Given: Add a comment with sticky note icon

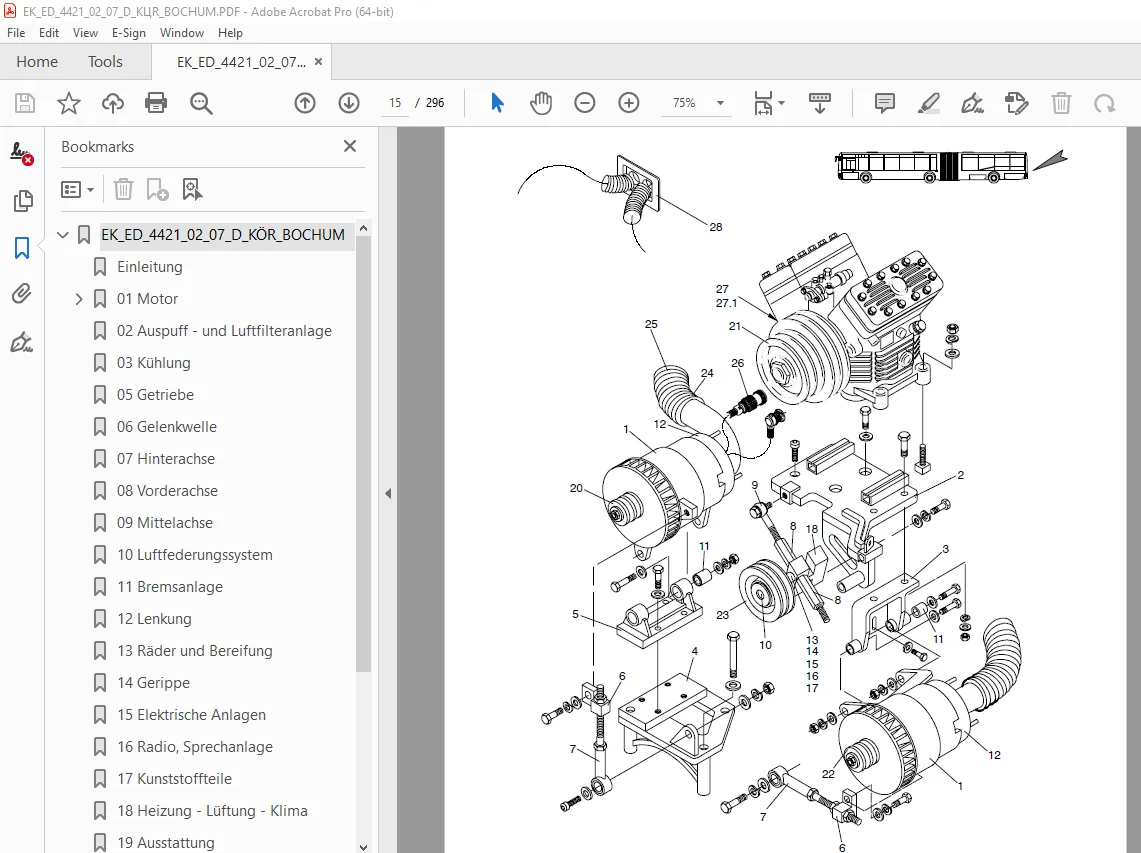Looking at the screenshot, I should click(885, 103).
